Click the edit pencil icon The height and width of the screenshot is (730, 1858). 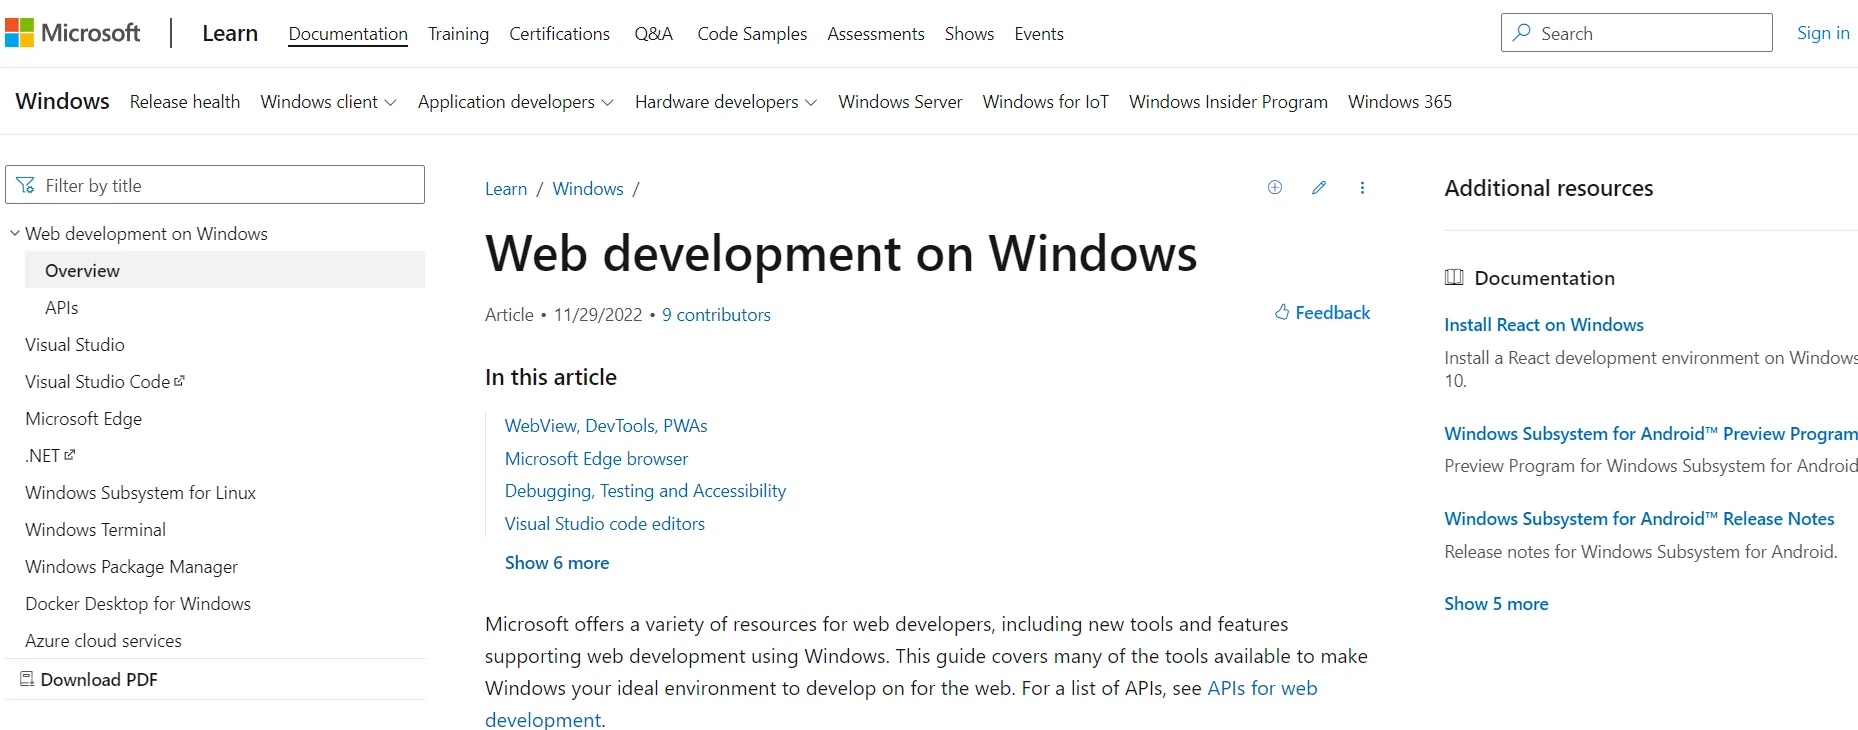click(x=1319, y=187)
